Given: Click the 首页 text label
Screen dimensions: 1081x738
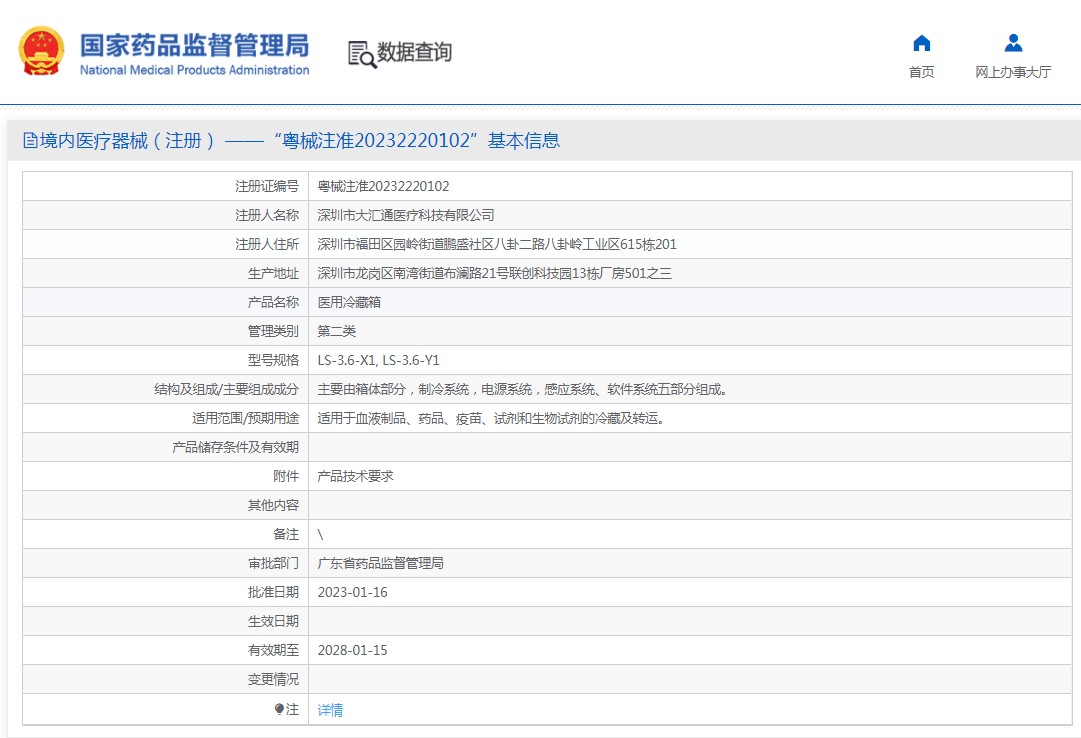Looking at the screenshot, I should coord(921,72).
